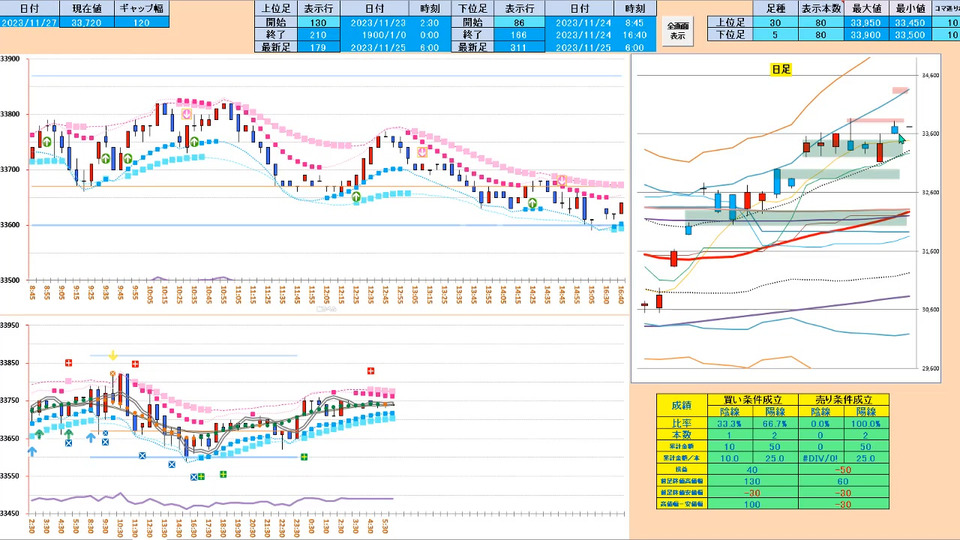Viewport: 960px width, 540px height.
Task: Select the date cell 1900/1/0
Action: click(x=375, y=35)
